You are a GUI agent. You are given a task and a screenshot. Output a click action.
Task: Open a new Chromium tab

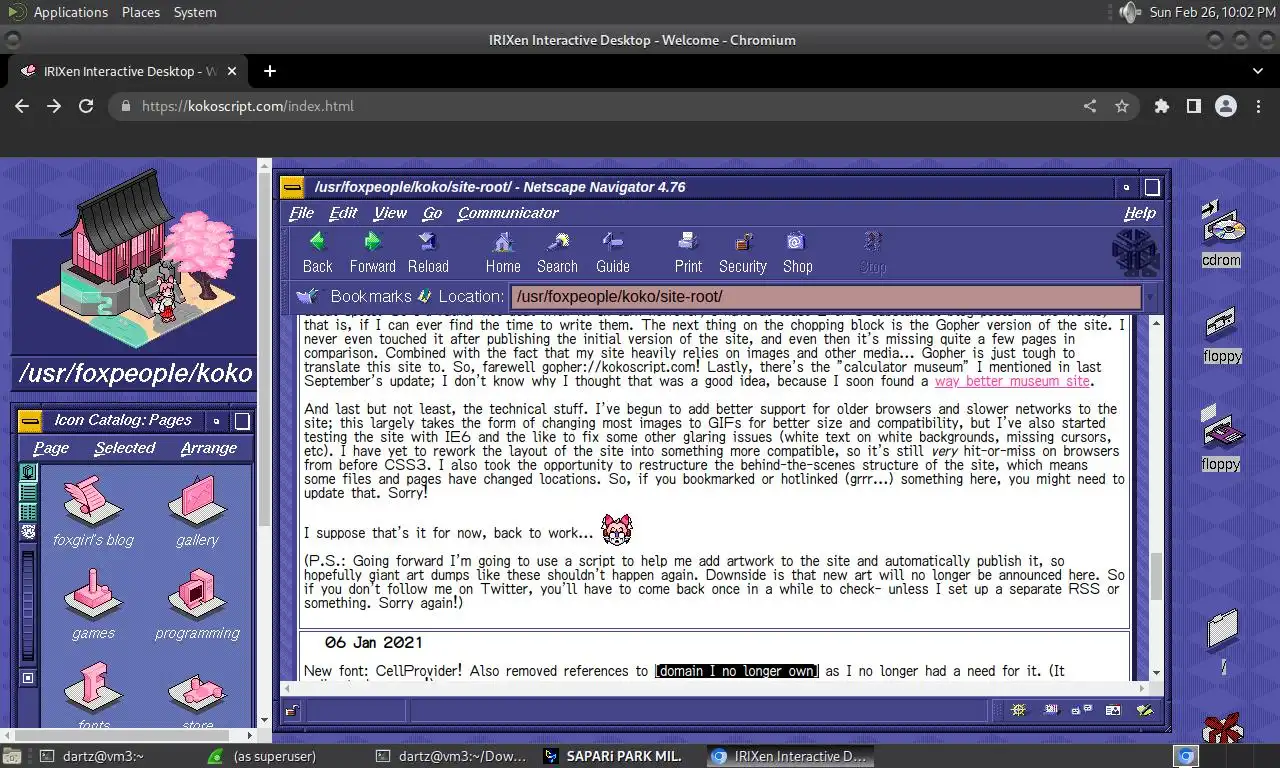click(x=270, y=71)
